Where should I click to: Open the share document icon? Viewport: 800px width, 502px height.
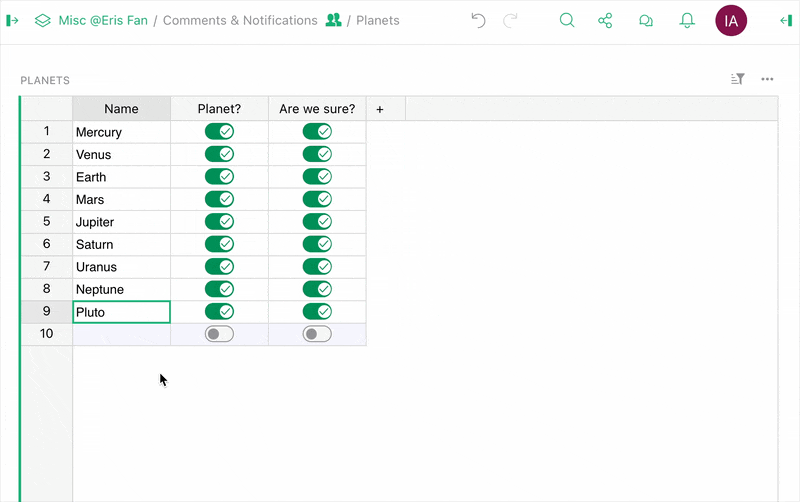pyautogui.click(x=605, y=20)
